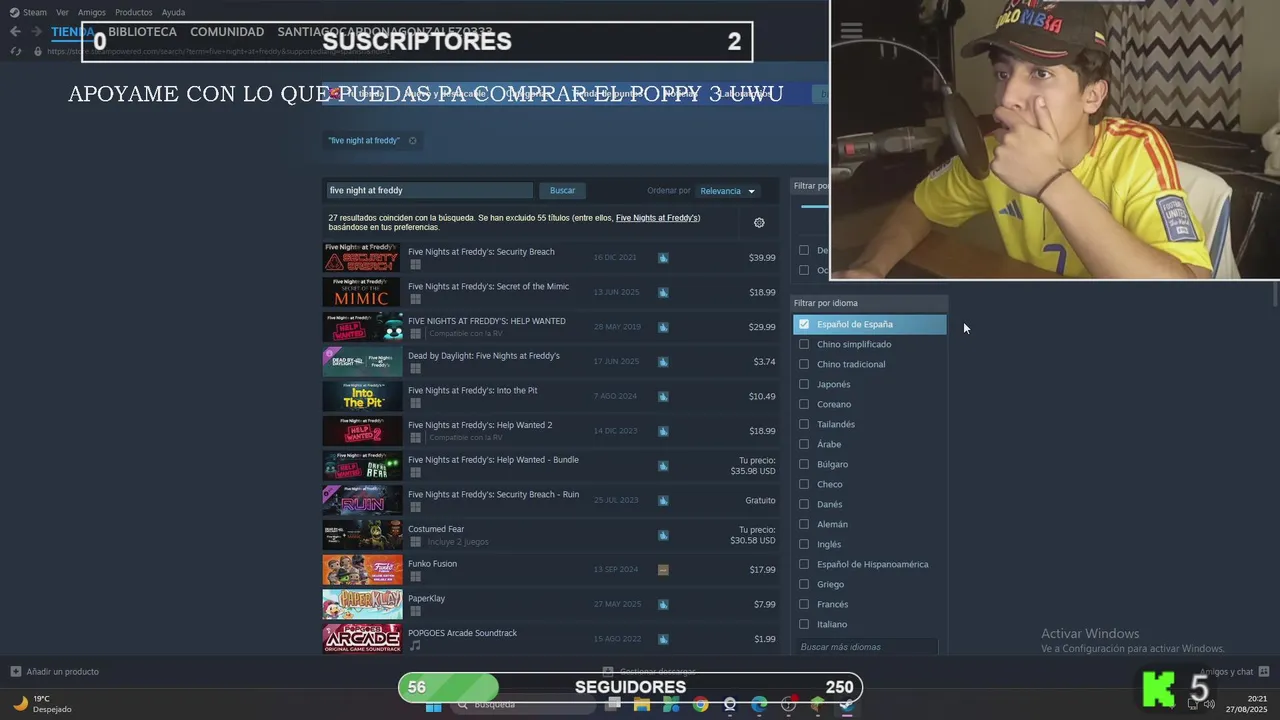Check Alemán language filter

click(804, 524)
